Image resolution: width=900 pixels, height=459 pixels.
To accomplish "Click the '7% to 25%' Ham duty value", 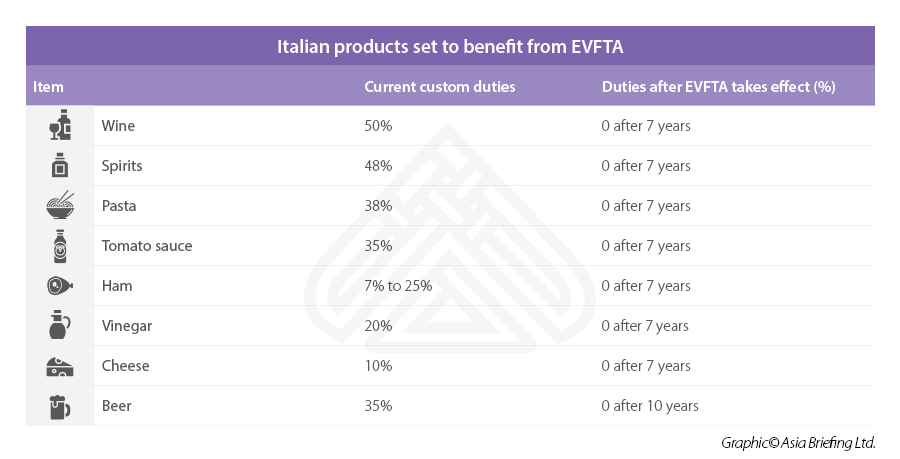I will [x=398, y=286].
